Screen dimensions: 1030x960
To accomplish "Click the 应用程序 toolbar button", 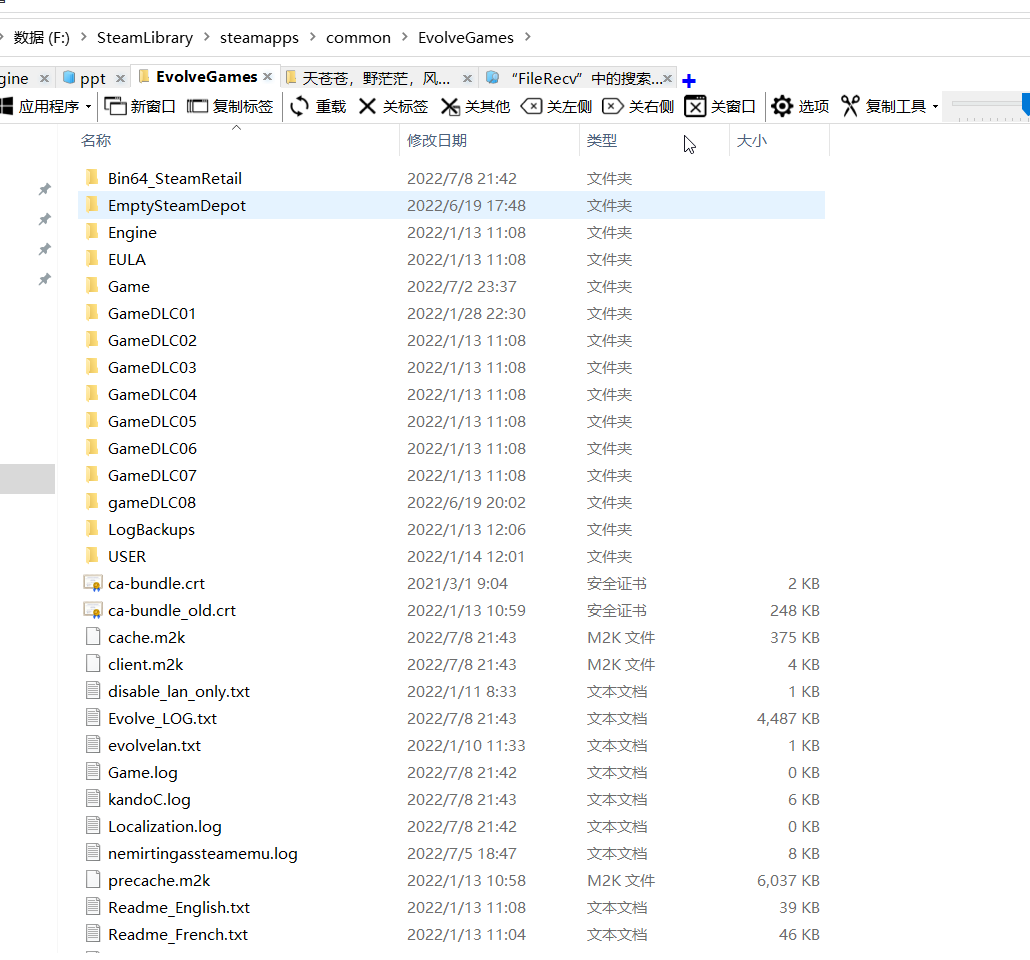I will 41,106.
